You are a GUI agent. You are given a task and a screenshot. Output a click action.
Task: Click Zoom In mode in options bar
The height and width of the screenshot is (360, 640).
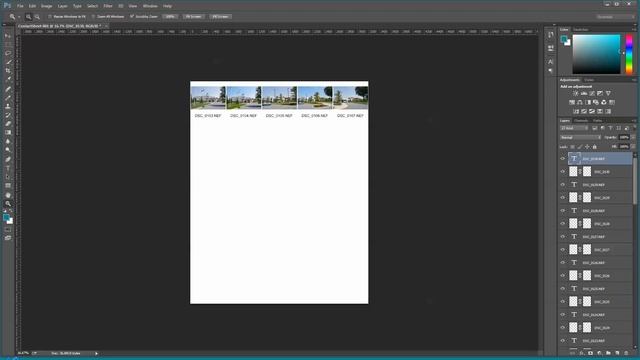point(28,17)
